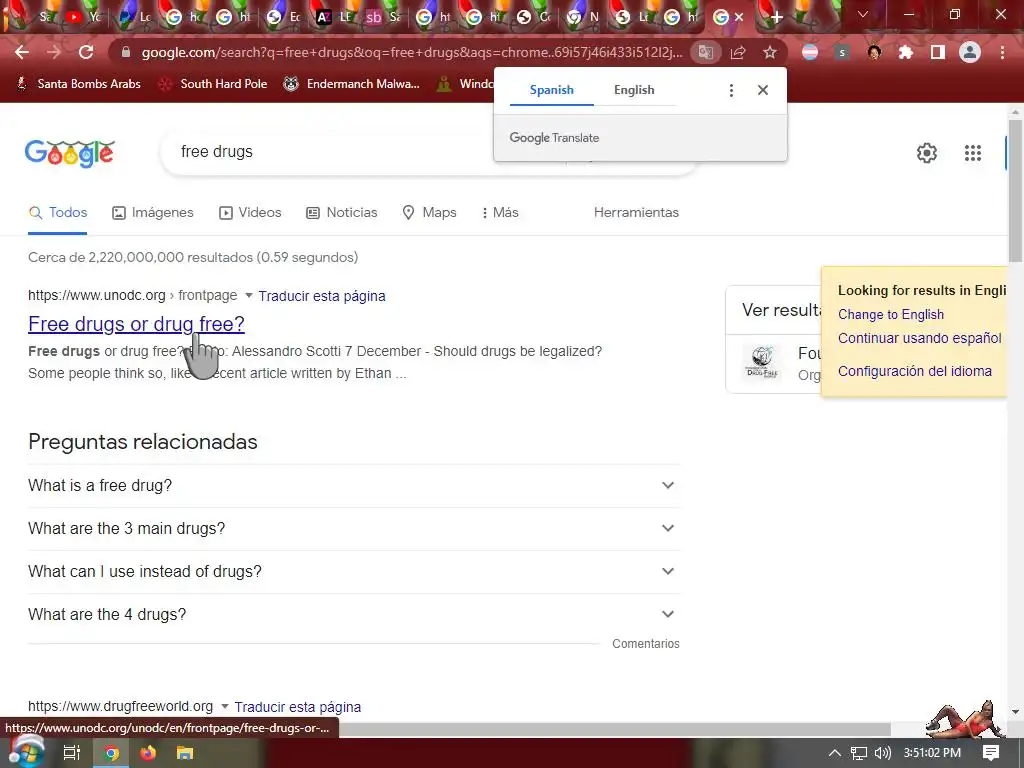Open Google search settings gear
This screenshot has height=768, width=1024.
[x=927, y=153]
